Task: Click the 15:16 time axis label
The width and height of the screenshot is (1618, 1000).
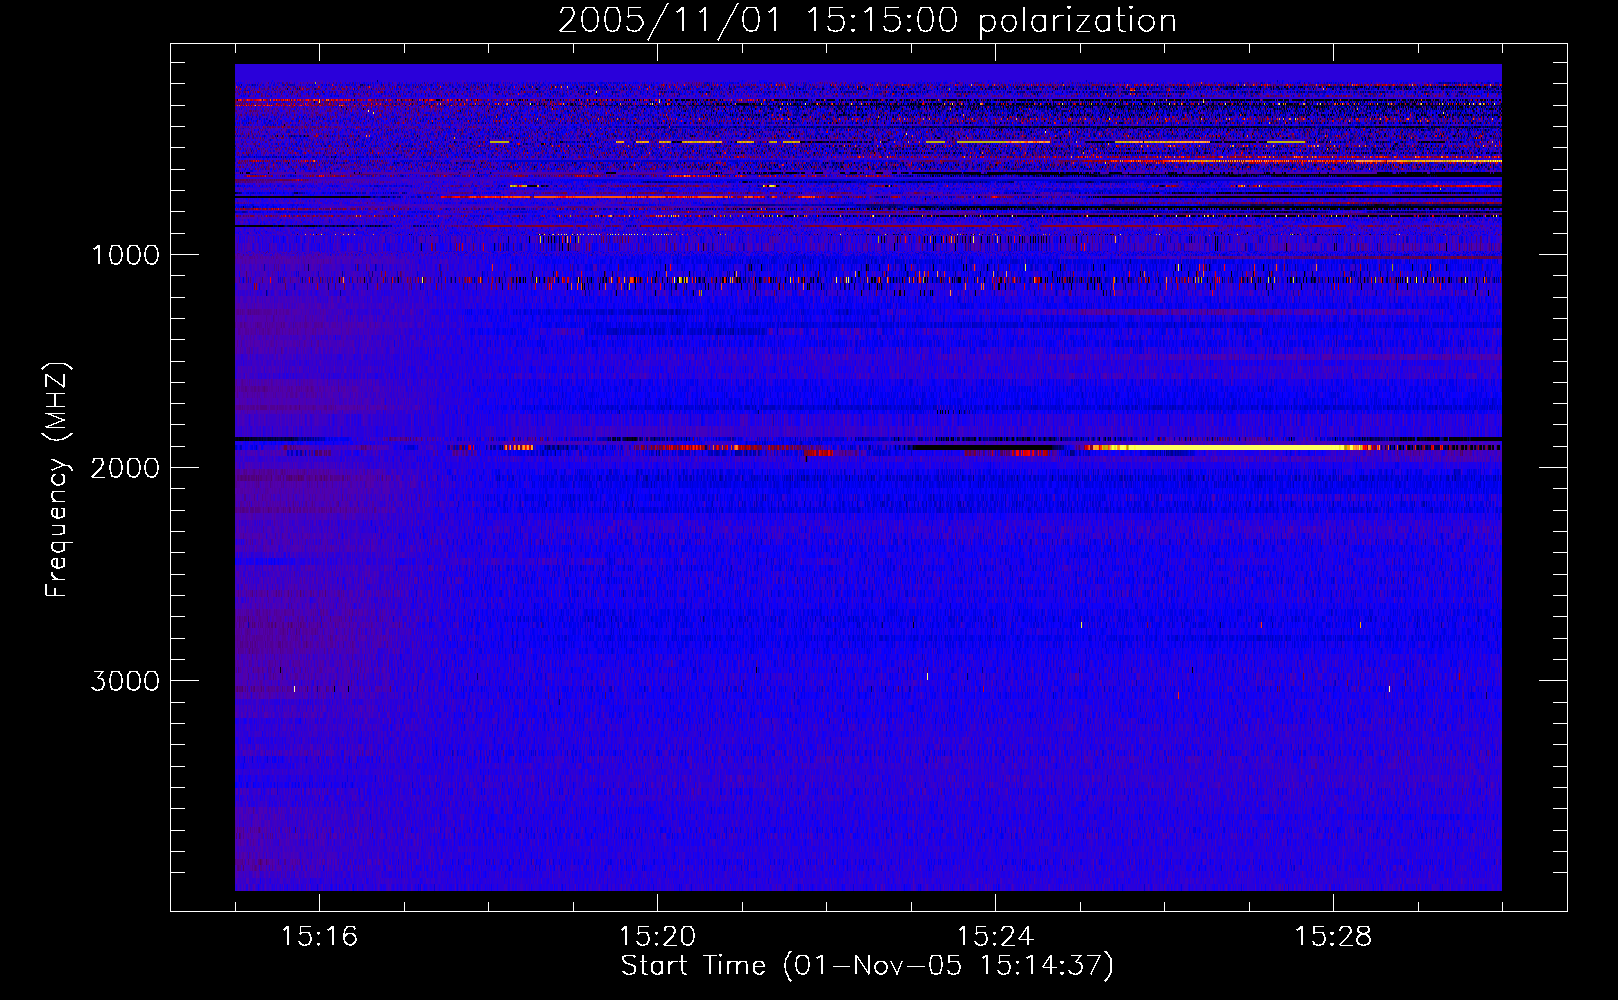Action: [319, 937]
